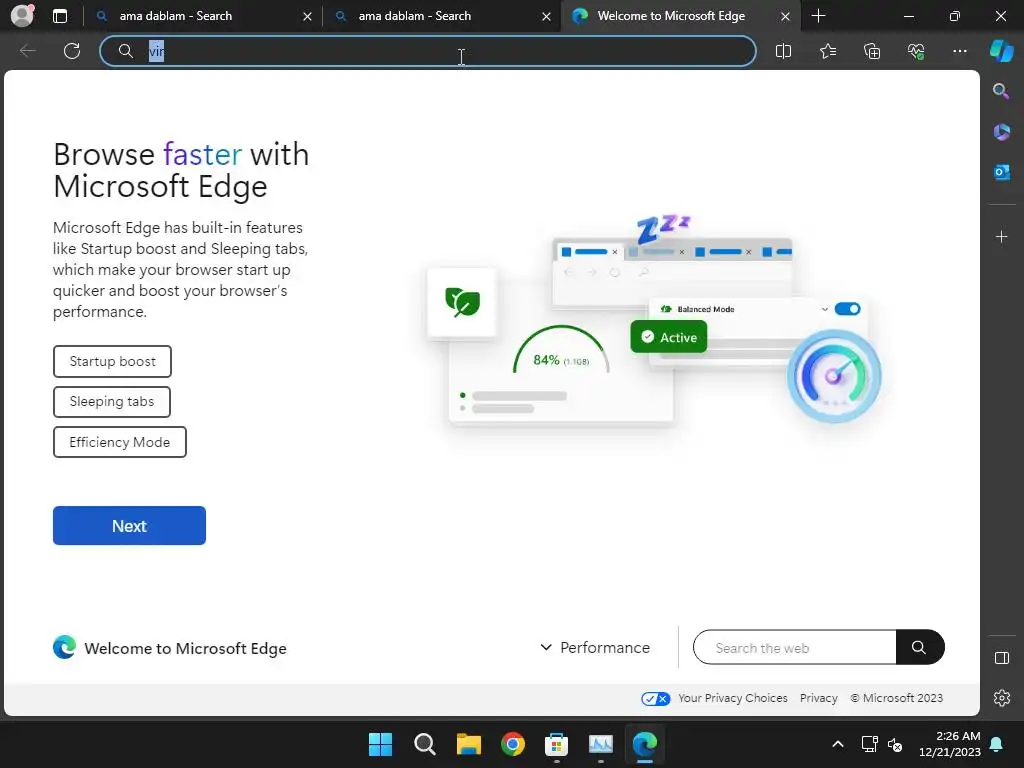Screen dimensions: 1024x768
Task: Open File Explorer from taskbar
Action: [469, 744]
